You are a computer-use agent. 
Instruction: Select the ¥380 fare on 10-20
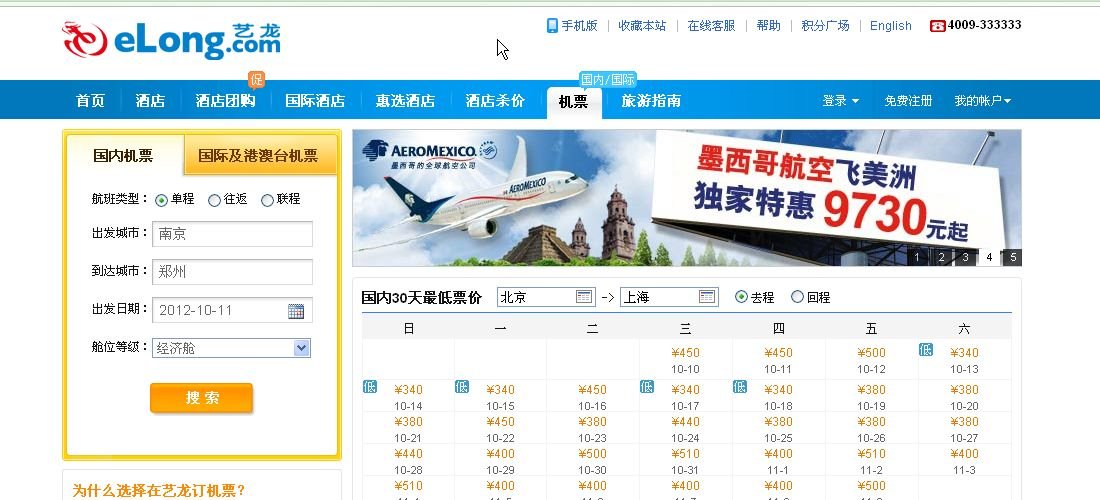pos(964,390)
